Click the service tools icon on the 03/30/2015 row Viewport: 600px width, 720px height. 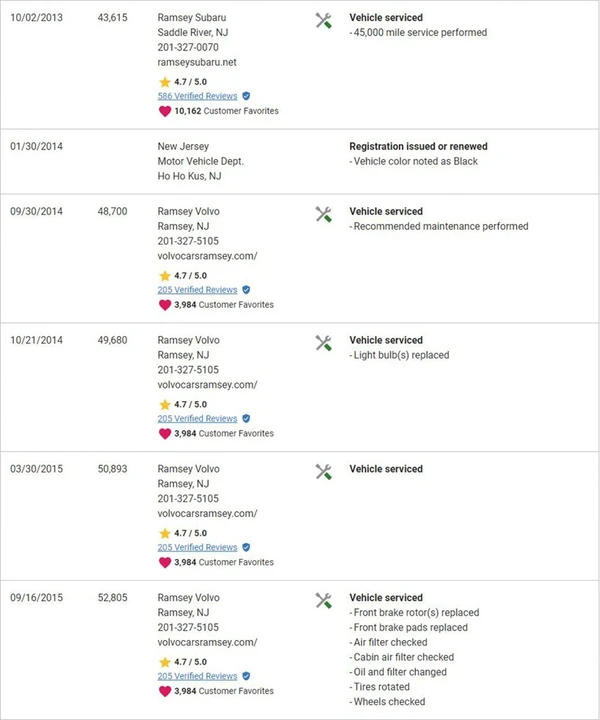324,472
